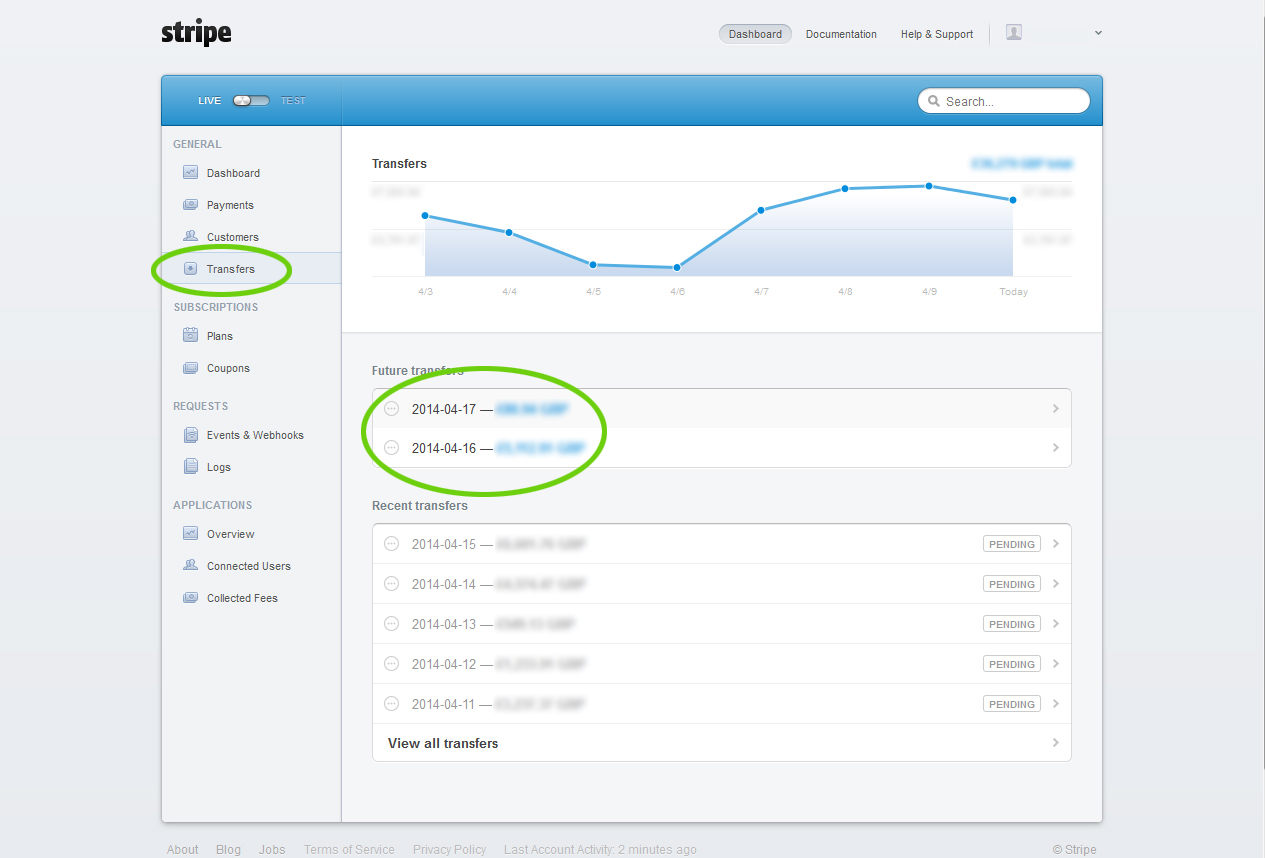Click the Coupons sidebar icon
Screen dimensions: 1265x858
pos(190,368)
